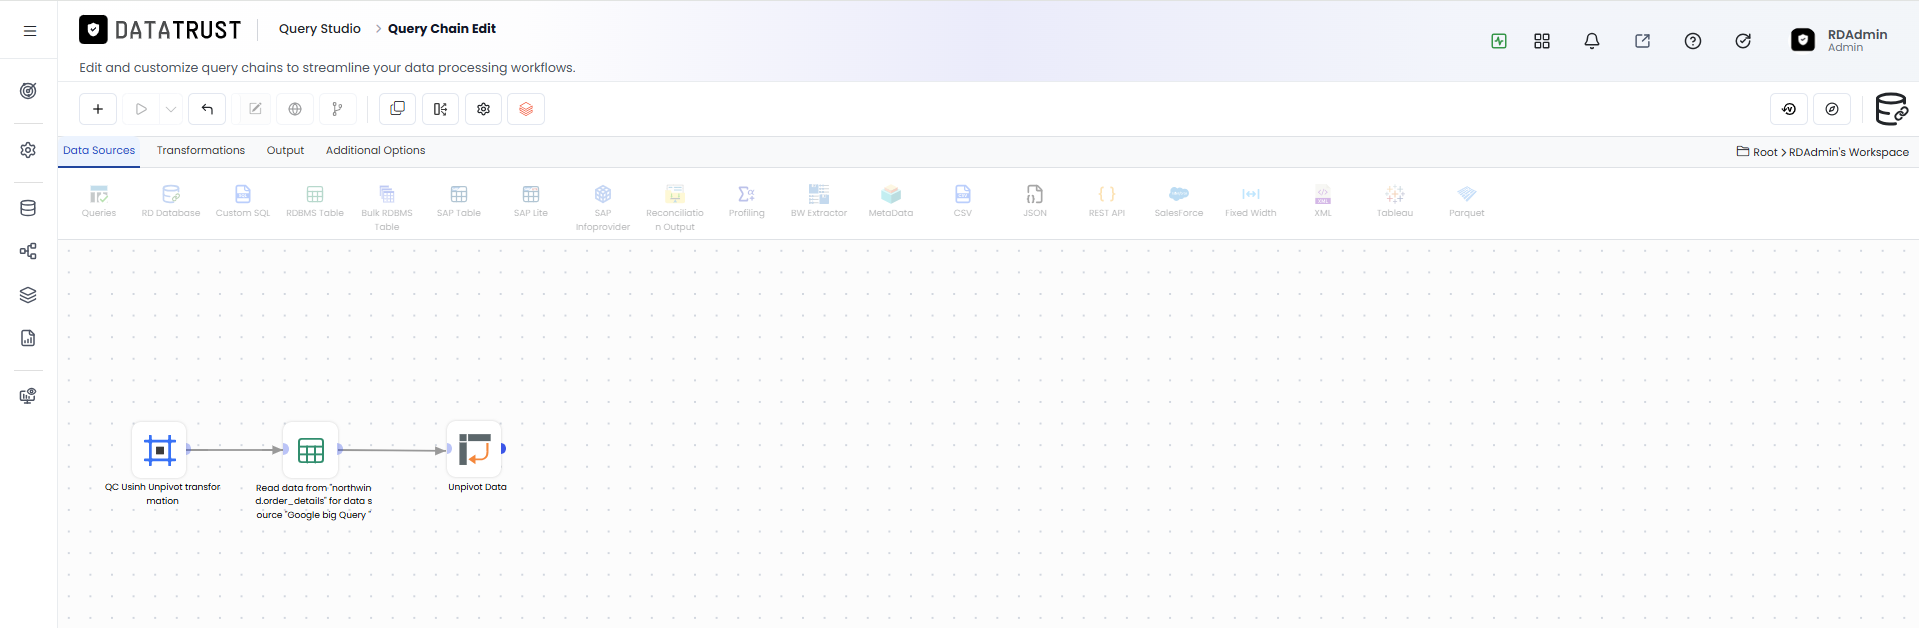This screenshot has width=1919, height=628.
Task: Go to Query Studio breadcrumb
Action: pyautogui.click(x=320, y=29)
